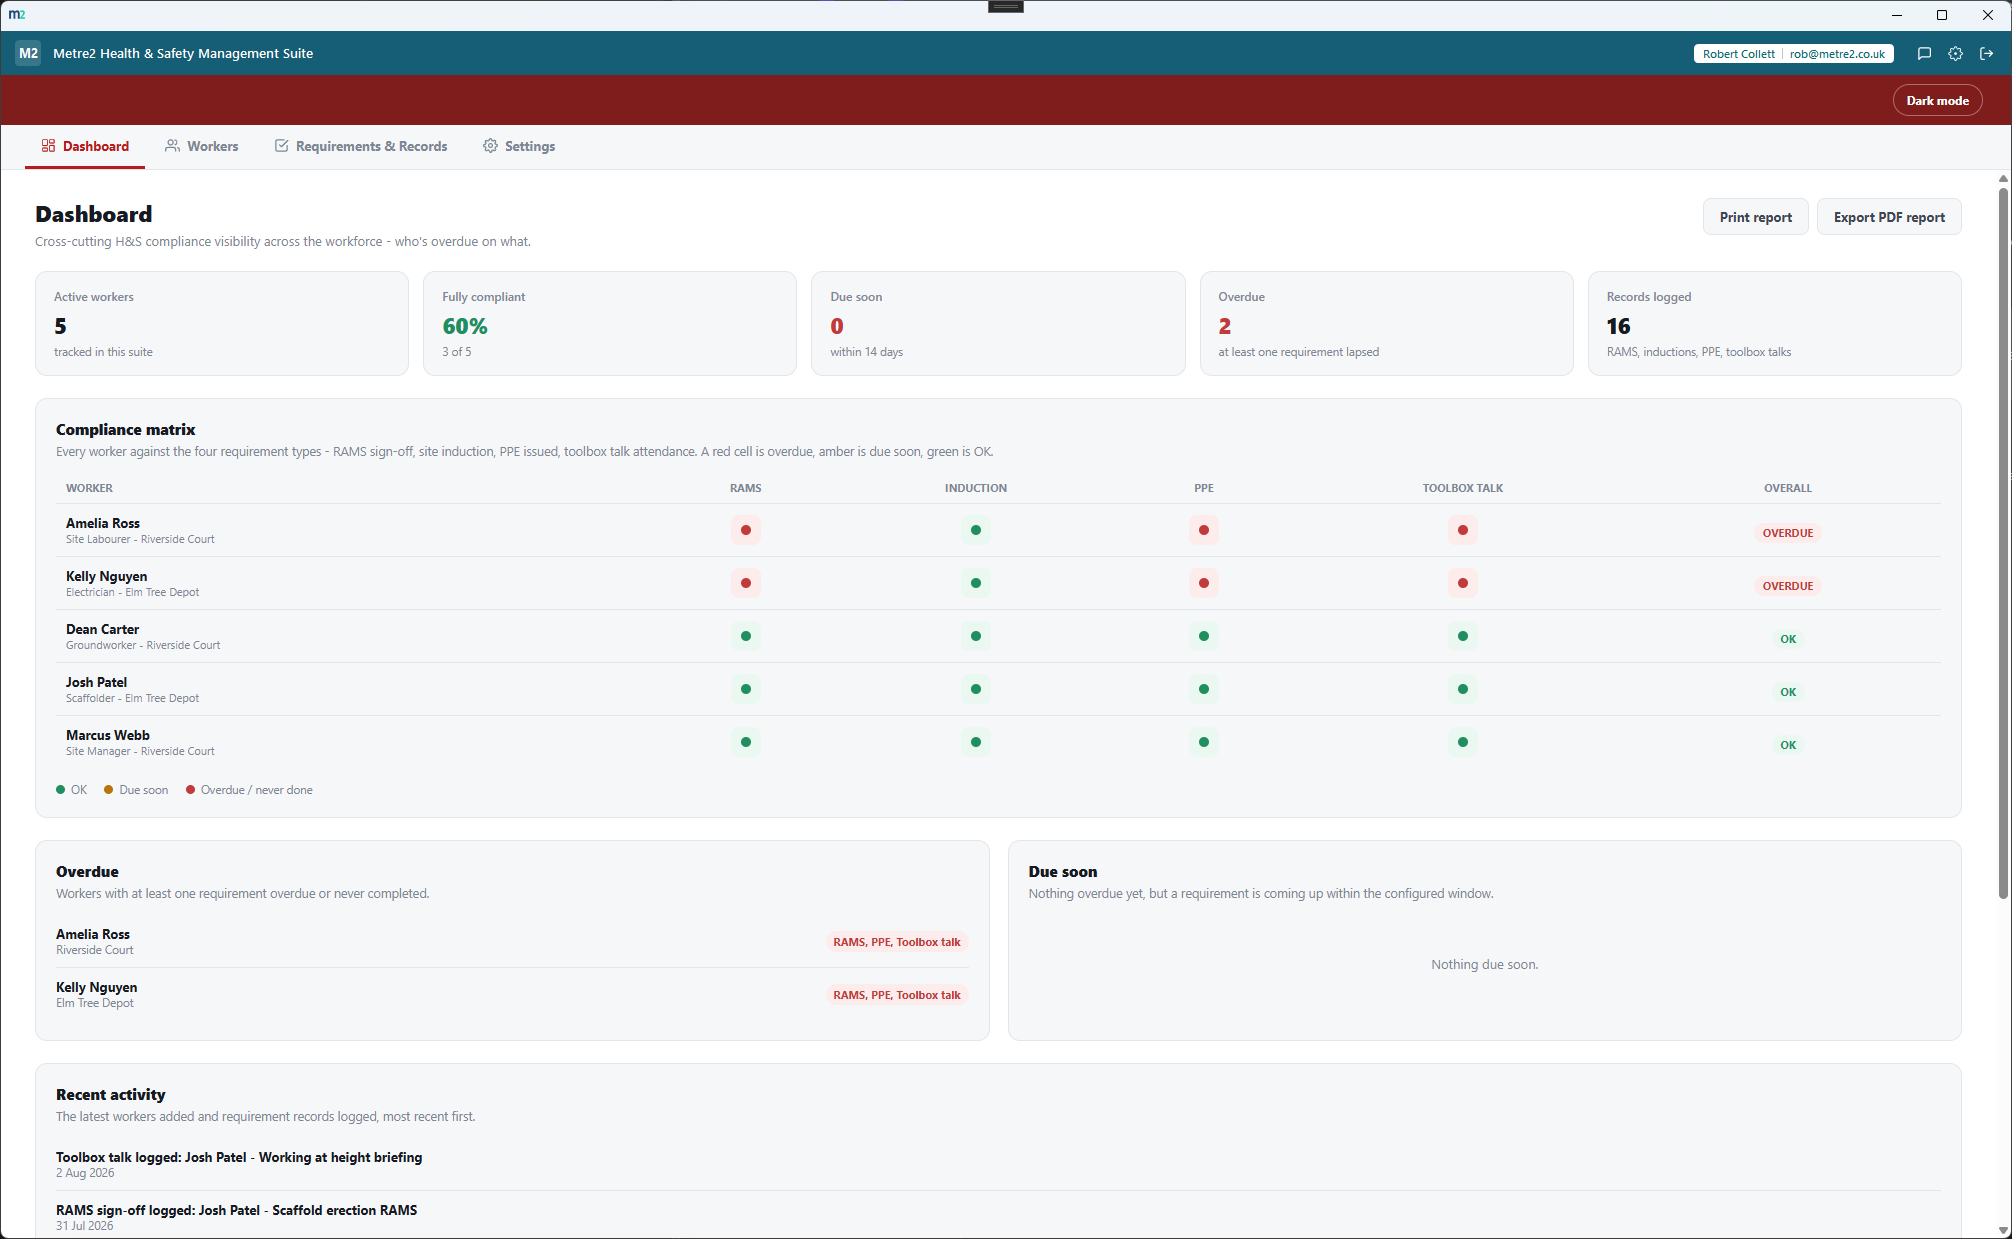
Task: Click Josh Patel Induction green status dot
Action: click(x=976, y=689)
